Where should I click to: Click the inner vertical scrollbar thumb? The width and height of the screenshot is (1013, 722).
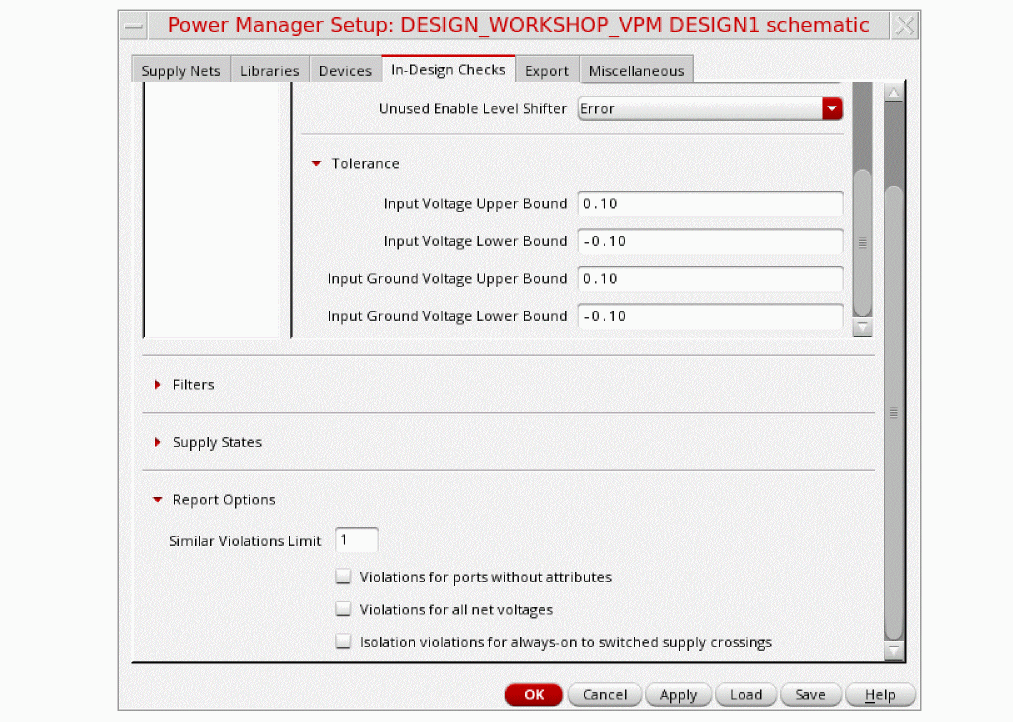point(863,242)
